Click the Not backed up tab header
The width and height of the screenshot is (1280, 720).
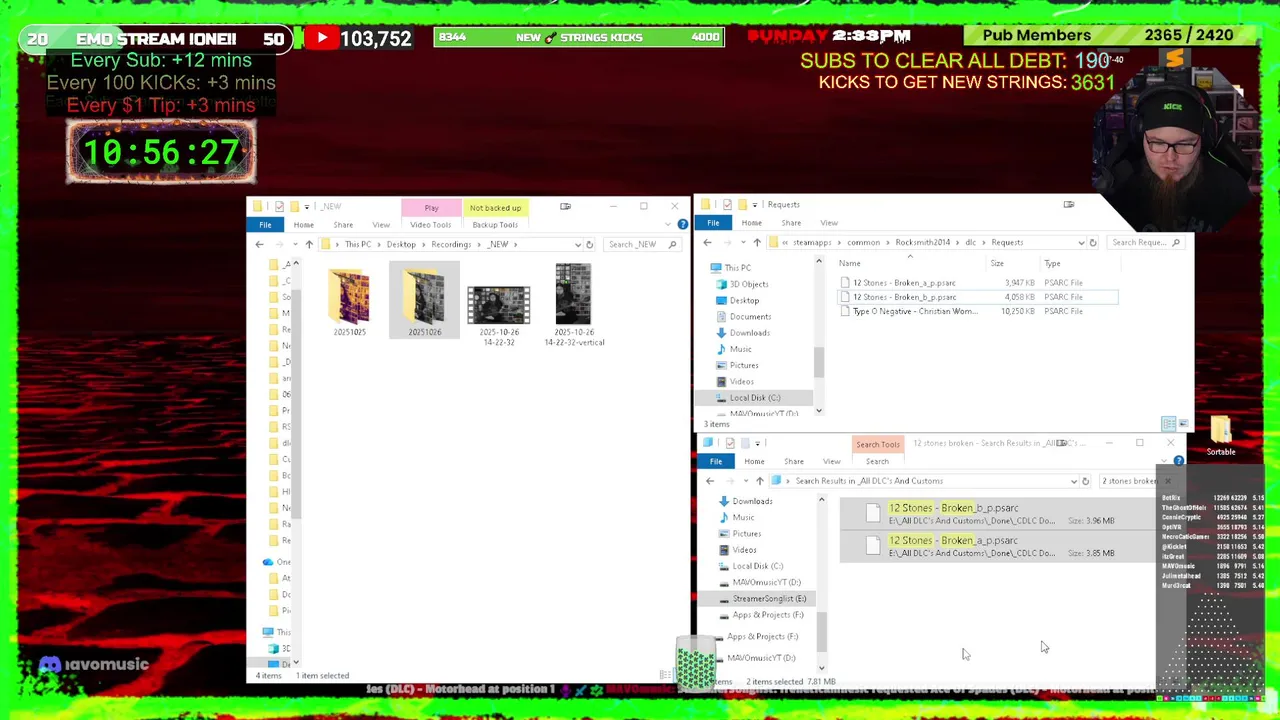(x=495, y=207)
